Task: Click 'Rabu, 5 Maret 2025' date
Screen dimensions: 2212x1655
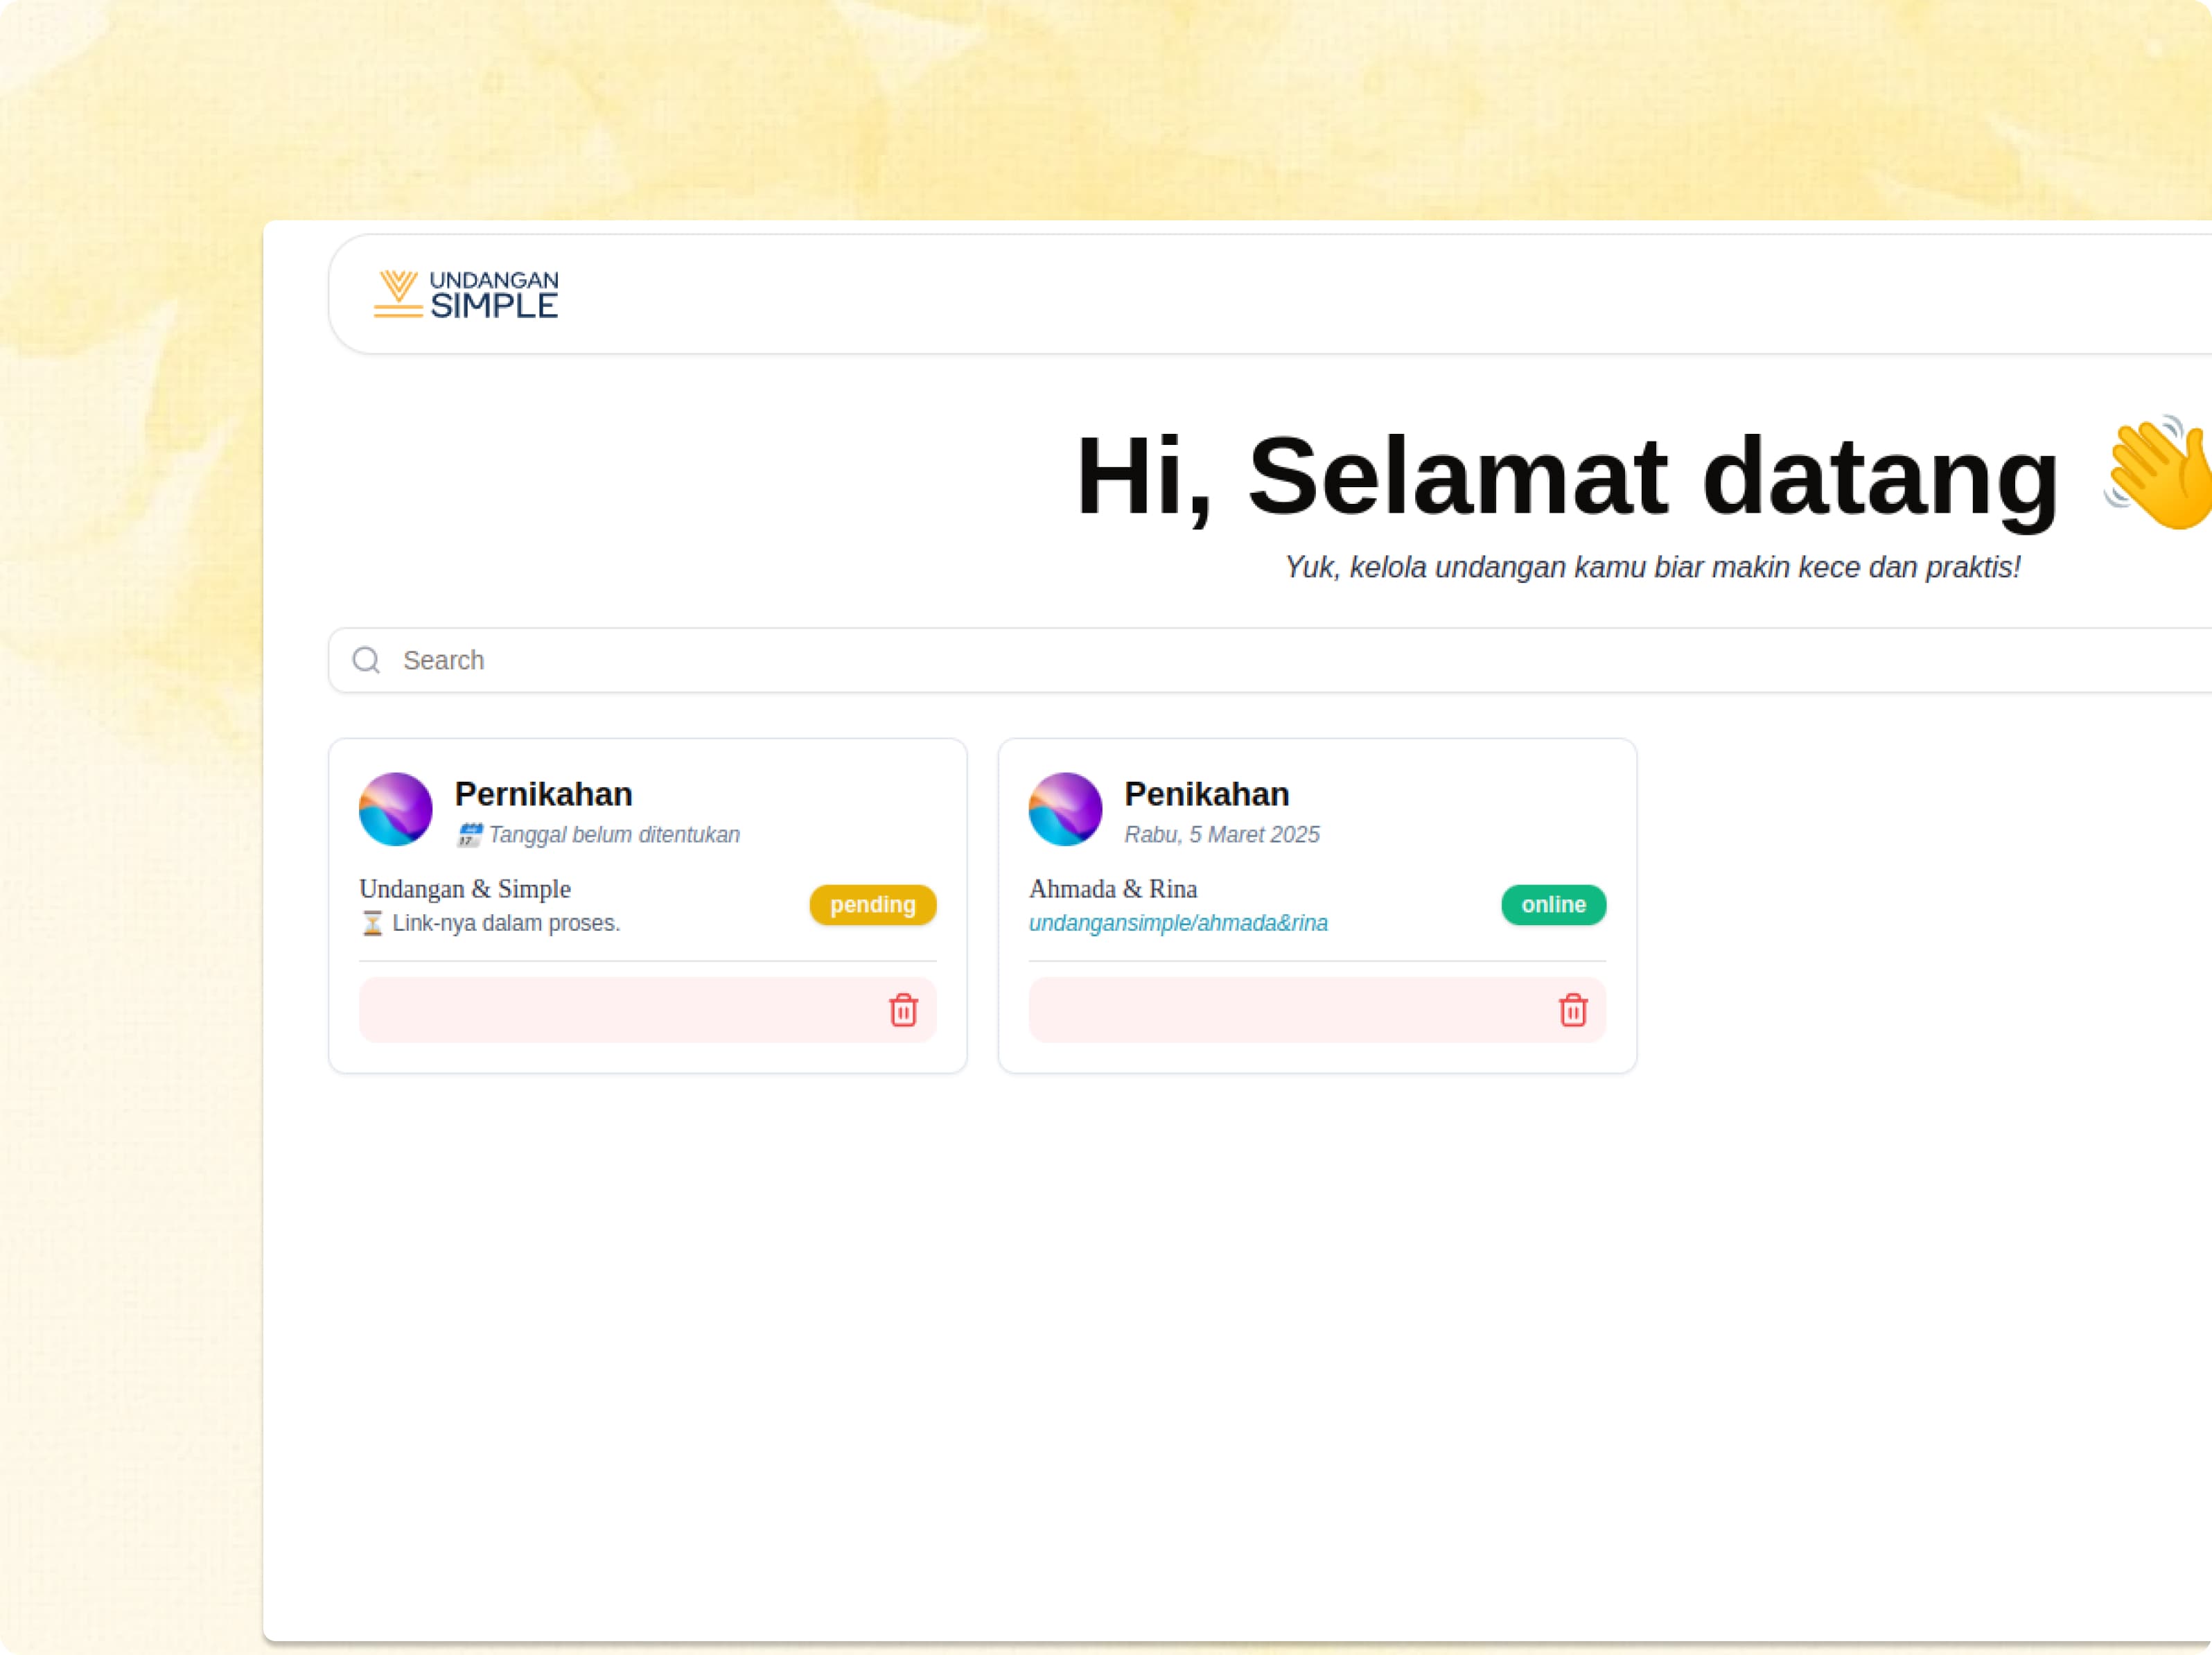Action: point(1222,835)
